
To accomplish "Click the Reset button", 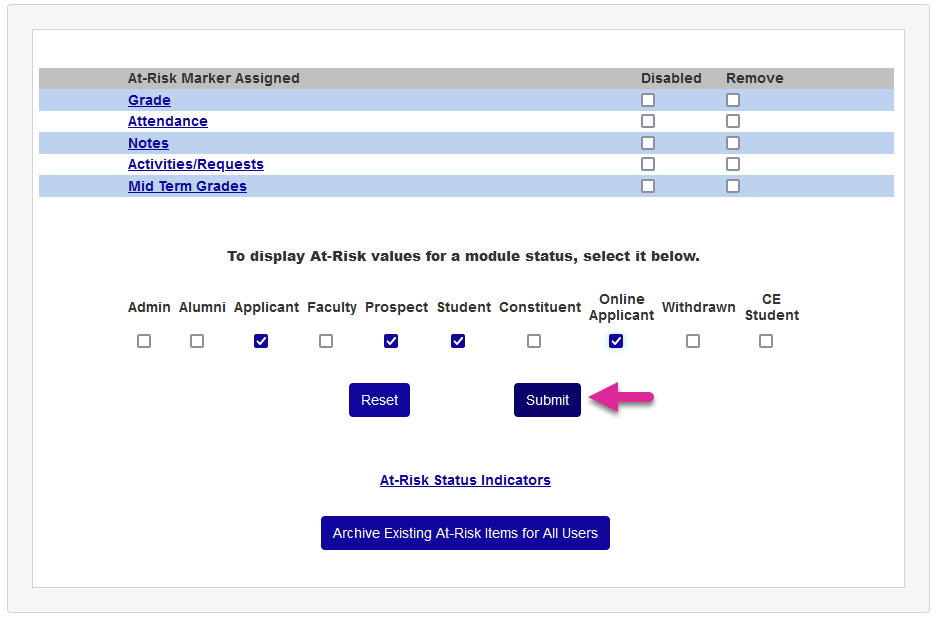I will [x=379, y=400].
